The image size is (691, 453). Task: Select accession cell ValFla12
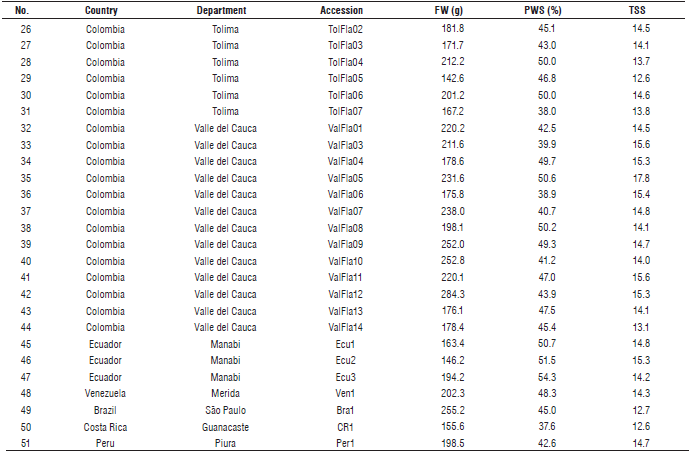coord(345,293)
